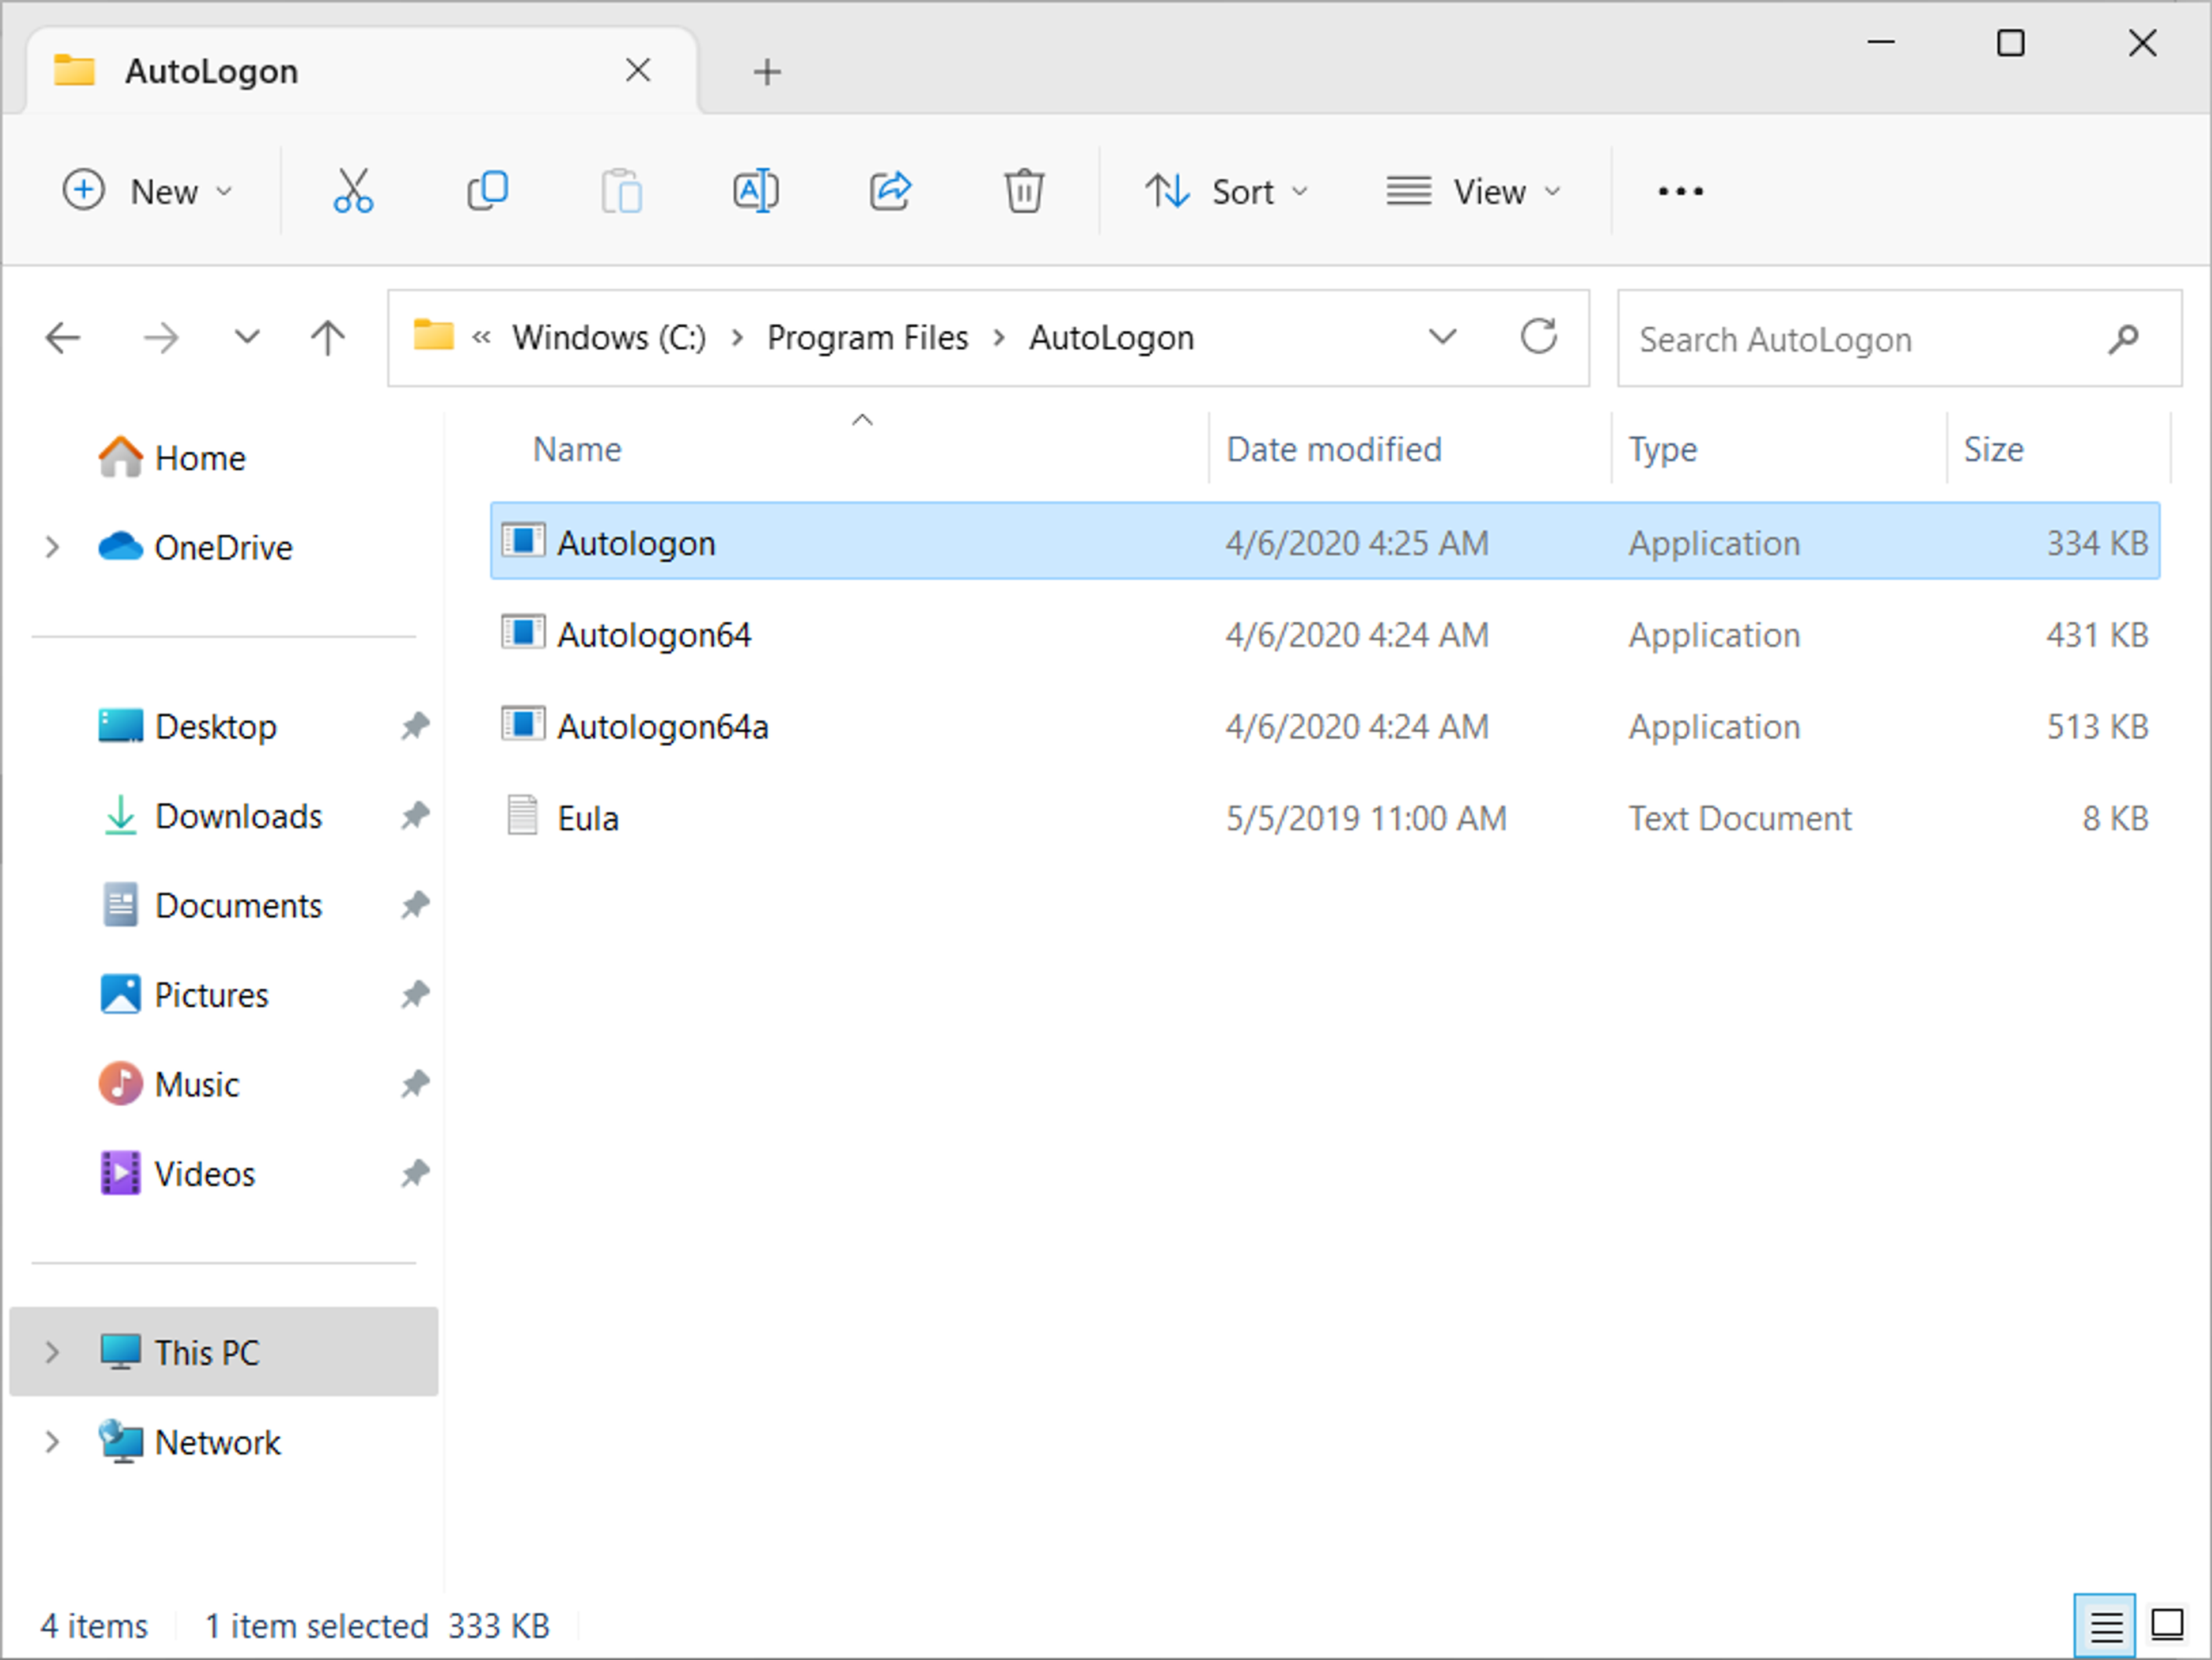
Task: Click the Autologon64a application icon
Action: 523,725
